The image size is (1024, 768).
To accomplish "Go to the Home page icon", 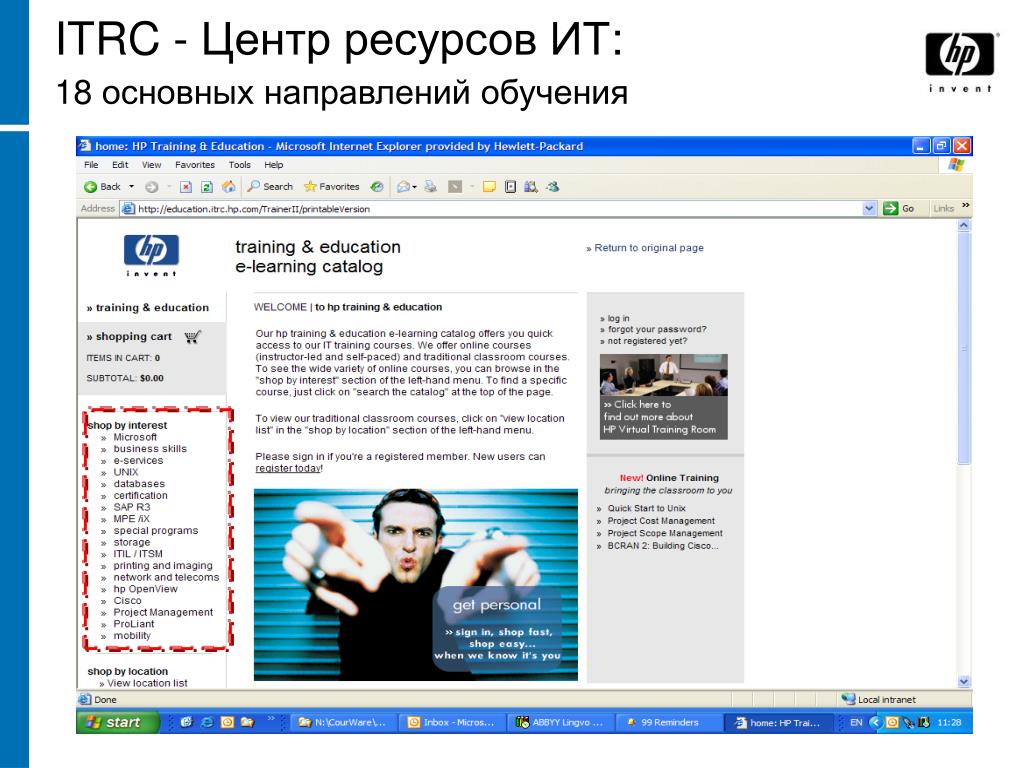I will coord(229,187).
